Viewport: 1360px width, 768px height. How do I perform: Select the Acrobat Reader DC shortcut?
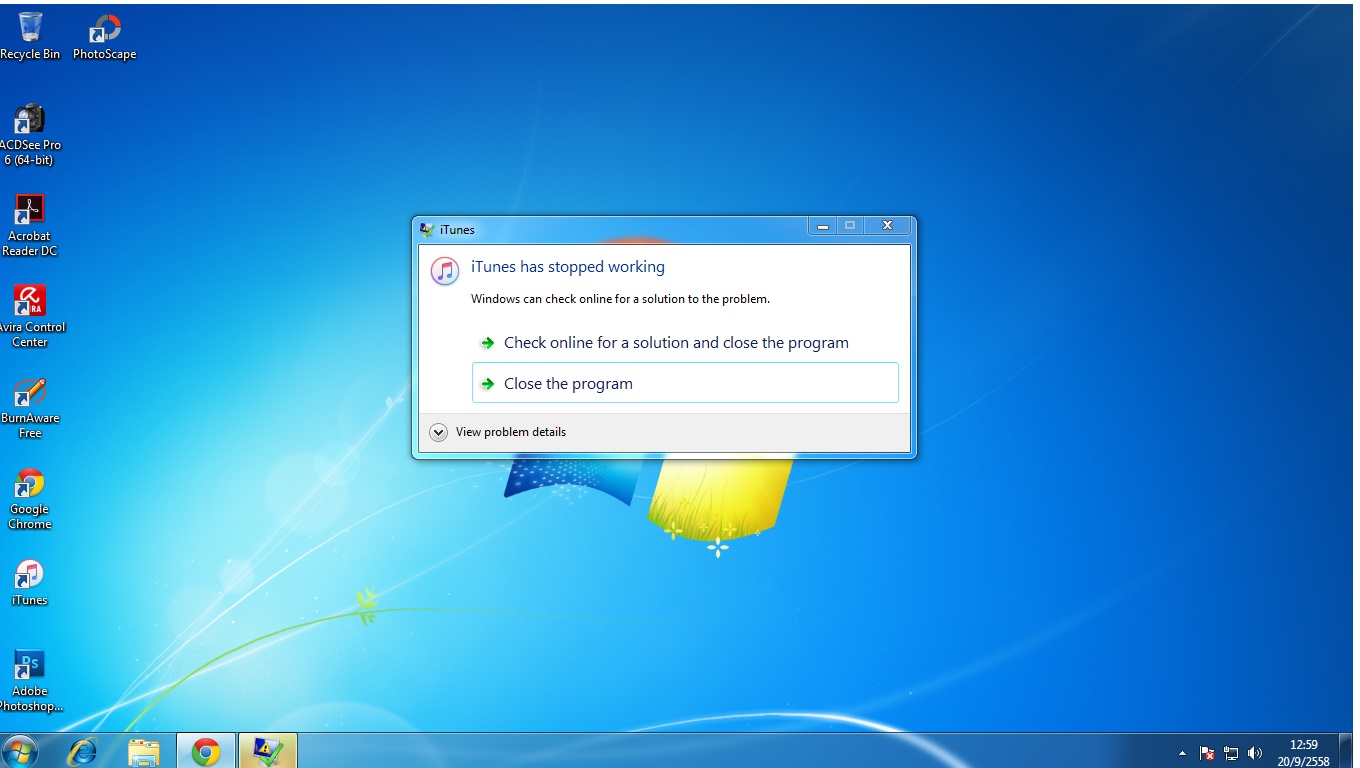tap(30, 225)
